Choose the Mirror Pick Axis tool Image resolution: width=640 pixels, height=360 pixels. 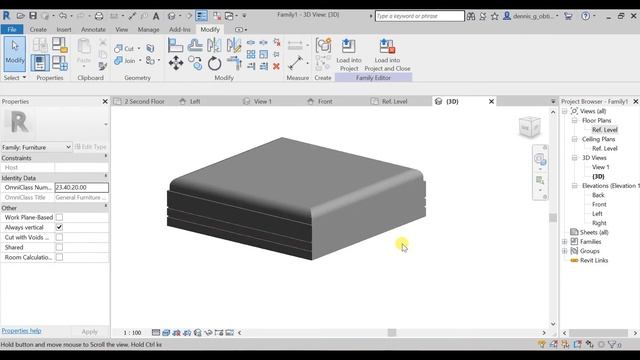[x=214, y=45]
